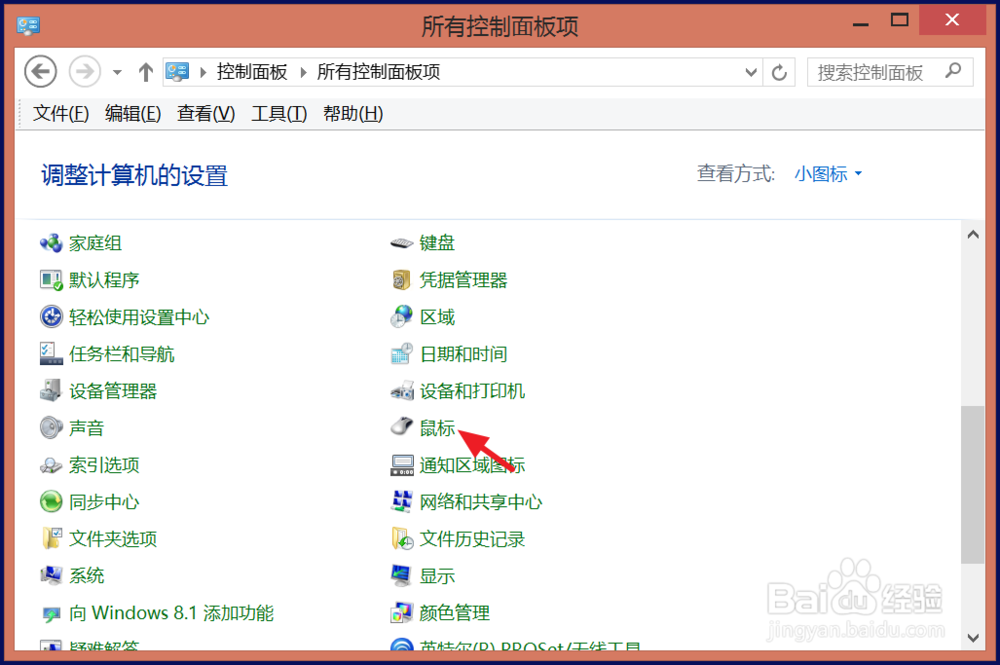Click the scrollbar up arrow
The height and width of the screenshot is (665, 1000).
point(973,235)
